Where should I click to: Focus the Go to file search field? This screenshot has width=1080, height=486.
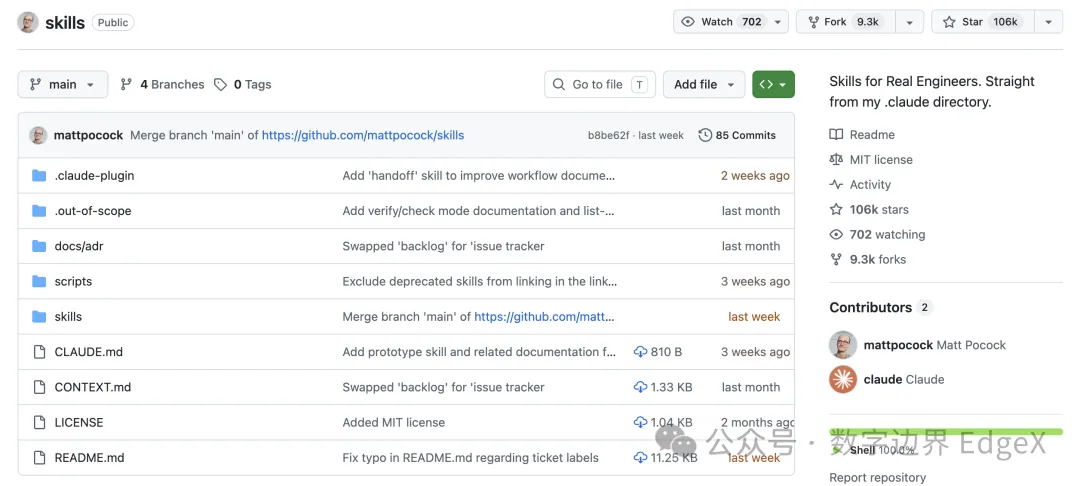pyautogui.click(x=600, y=84)
